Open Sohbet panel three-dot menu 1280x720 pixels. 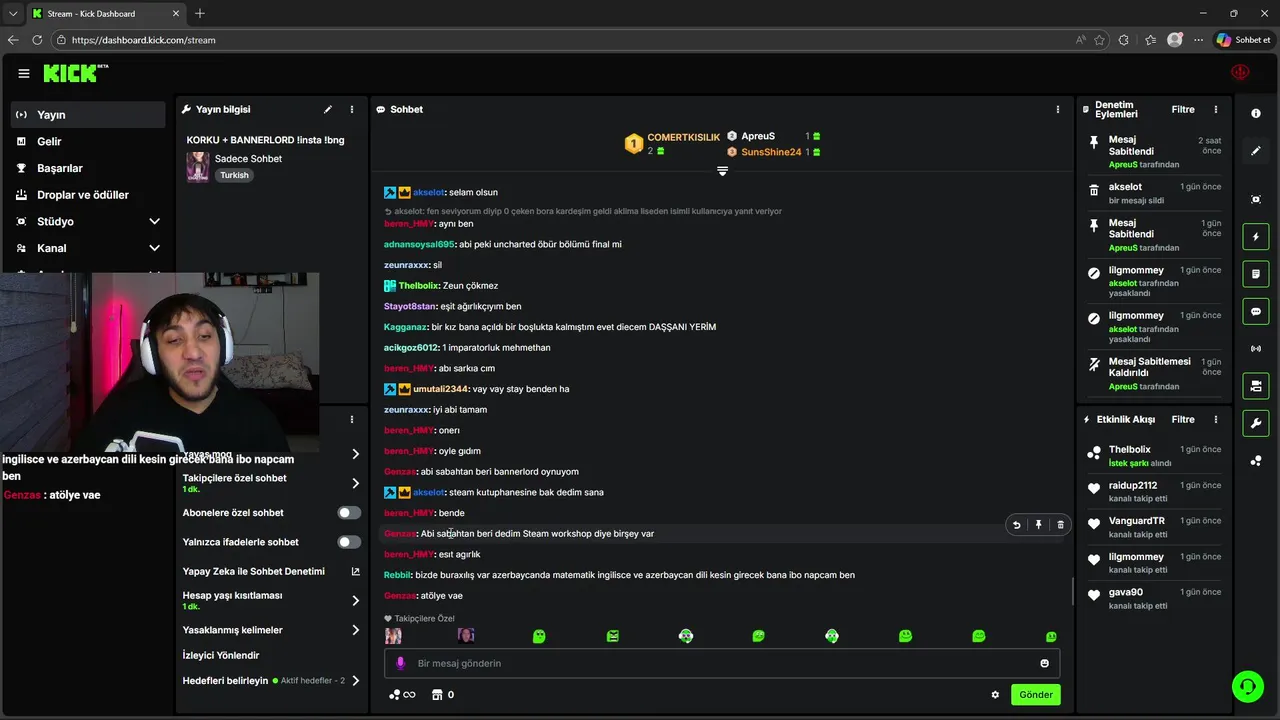(1058, 109)
